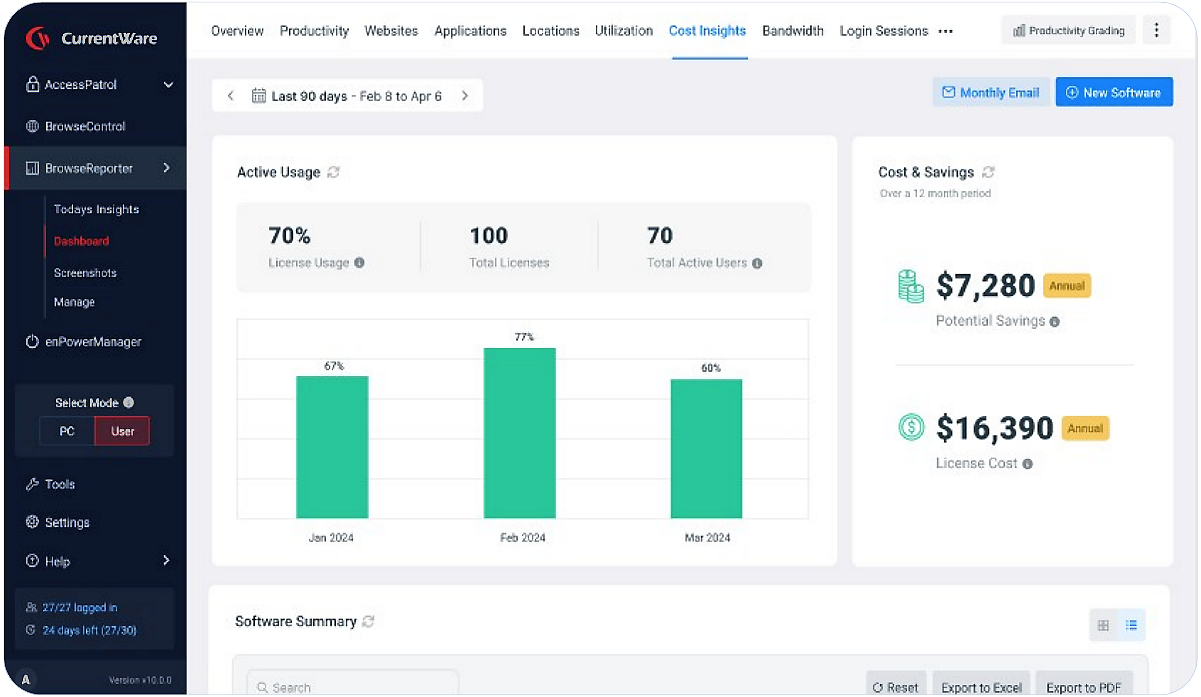This screenshot has width=1201, height=697.
Task: Go to previous date range
Action: coord(230,96)
